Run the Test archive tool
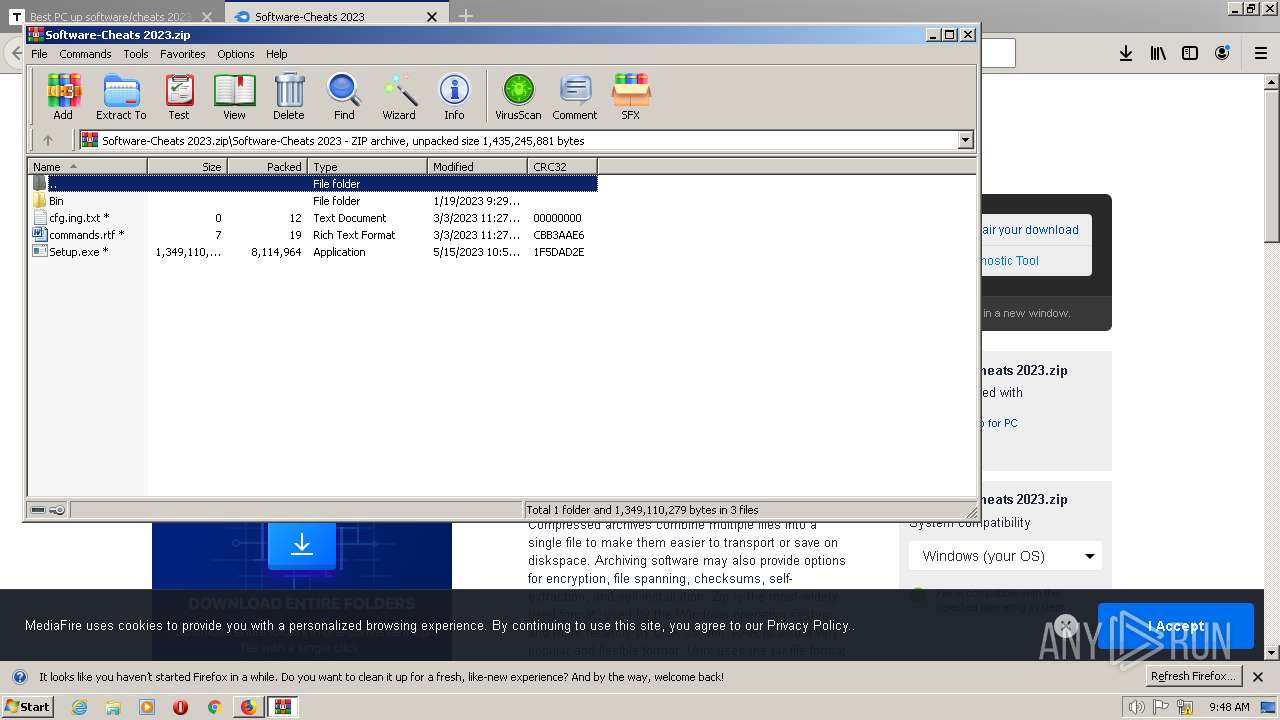This screenshot has height=720, width=1280. (x=179, y=97)
